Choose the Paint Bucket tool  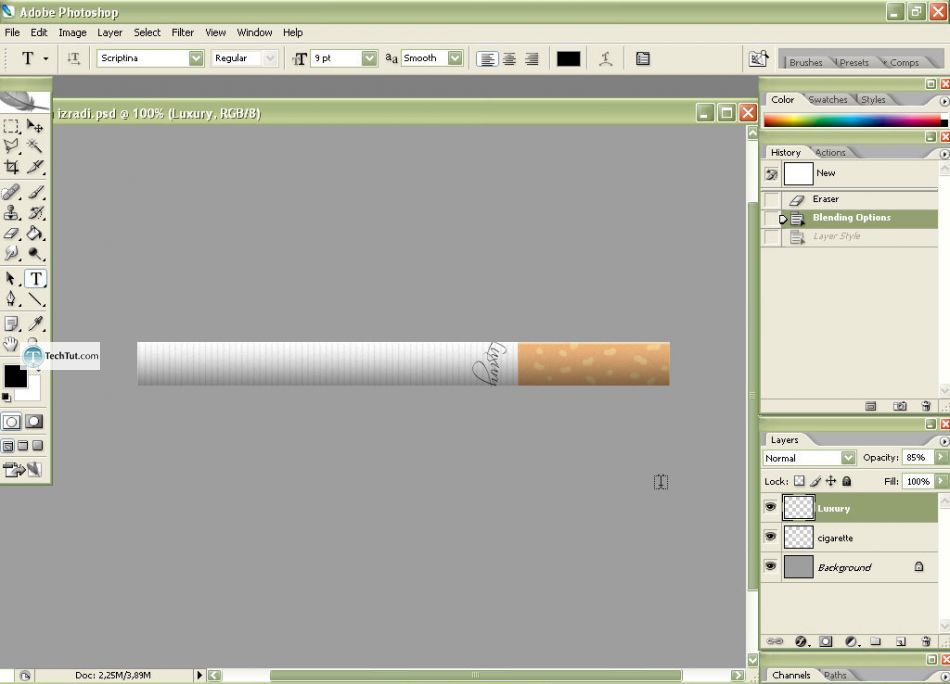point(35,233)
